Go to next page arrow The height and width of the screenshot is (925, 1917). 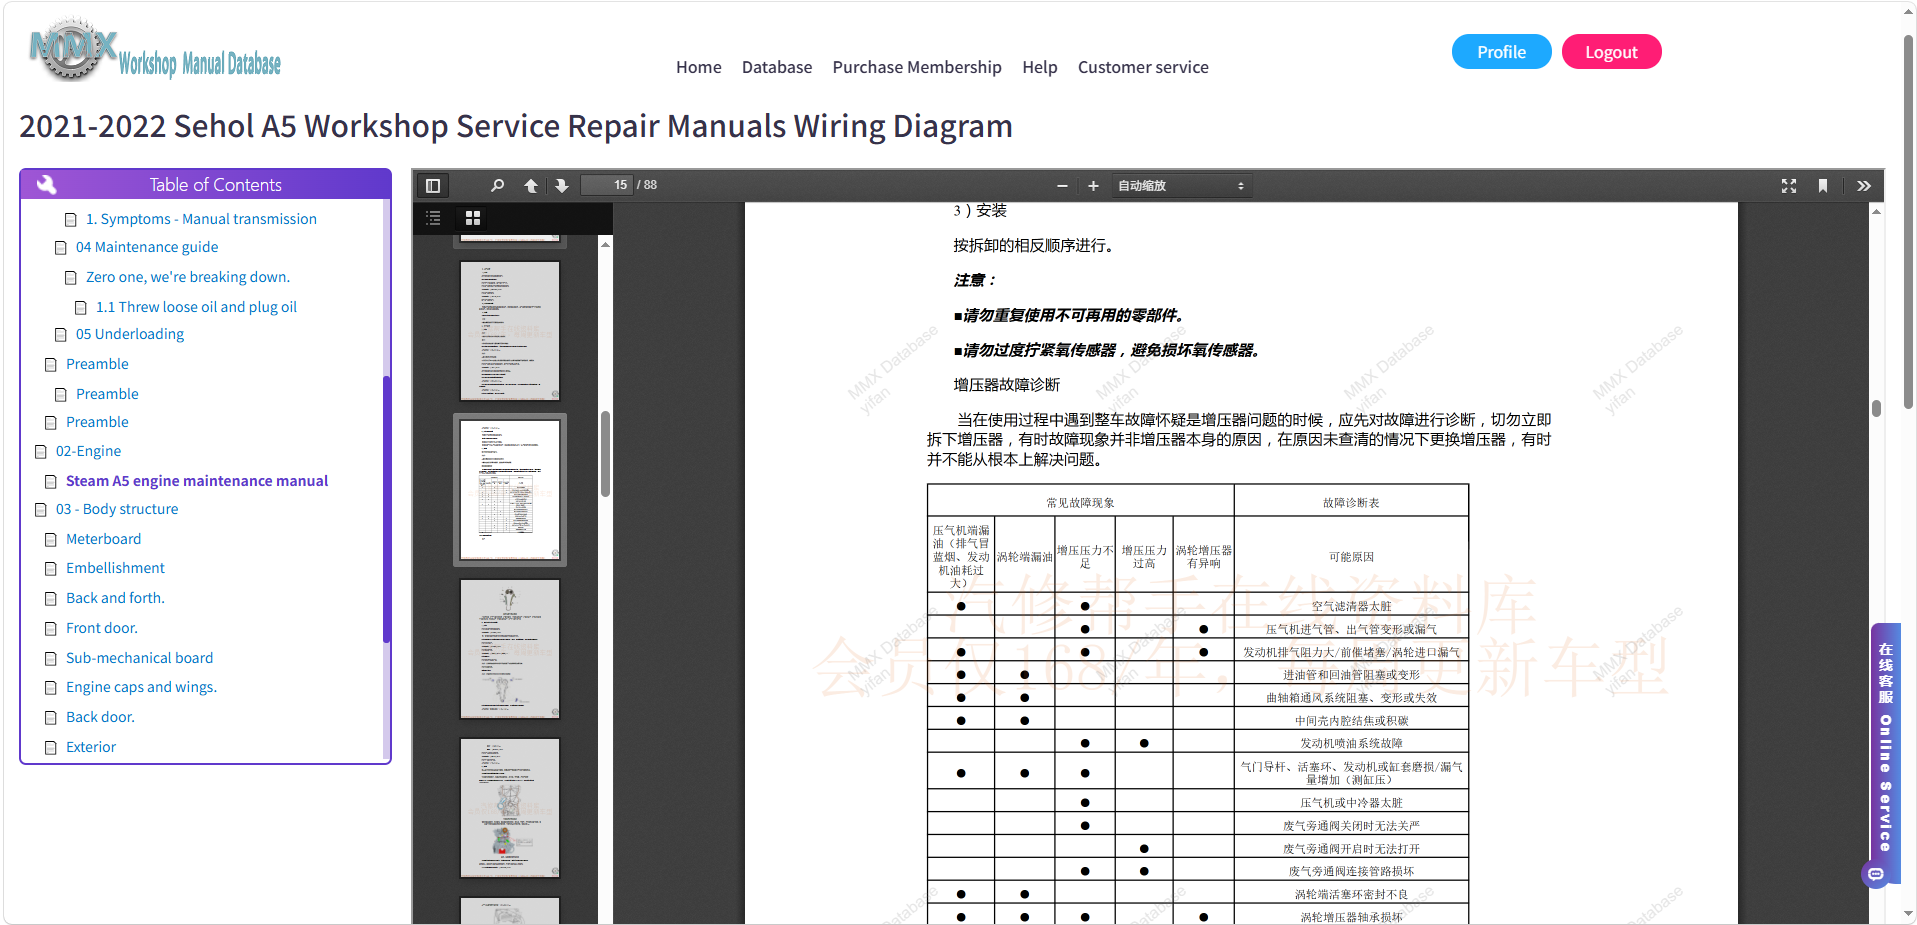562,186
